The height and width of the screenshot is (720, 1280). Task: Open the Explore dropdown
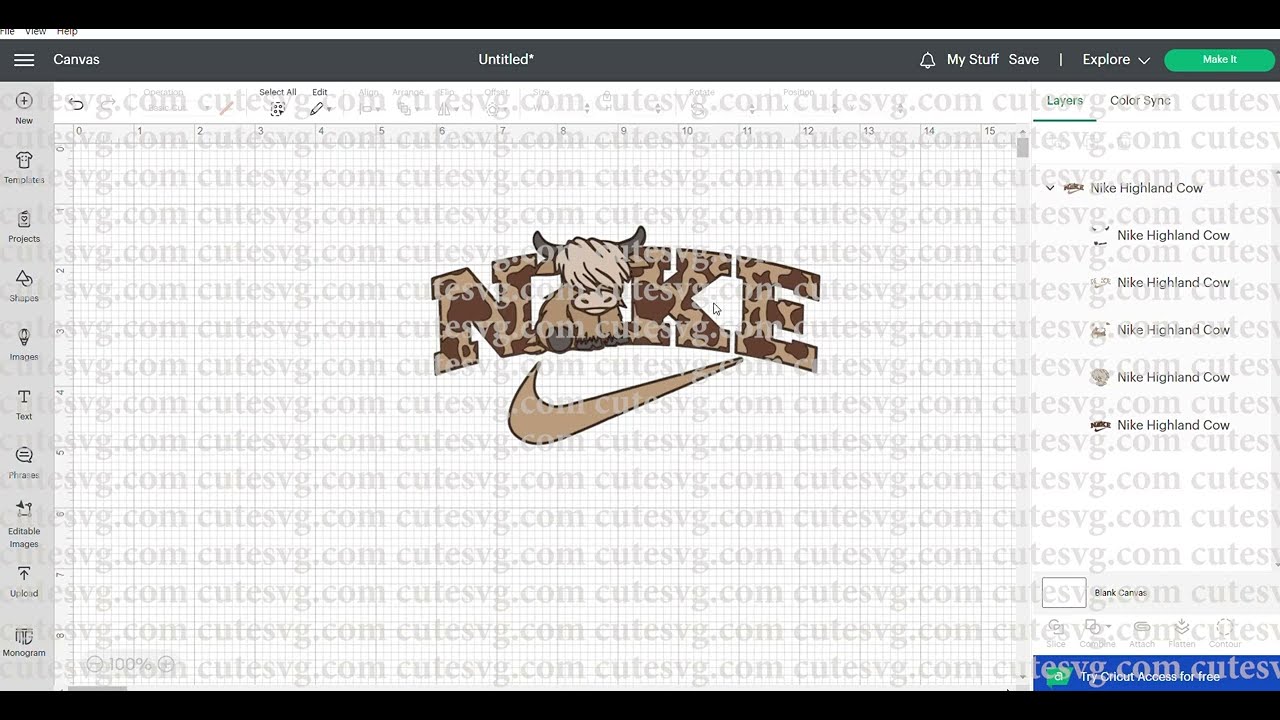coord(1116,60)
